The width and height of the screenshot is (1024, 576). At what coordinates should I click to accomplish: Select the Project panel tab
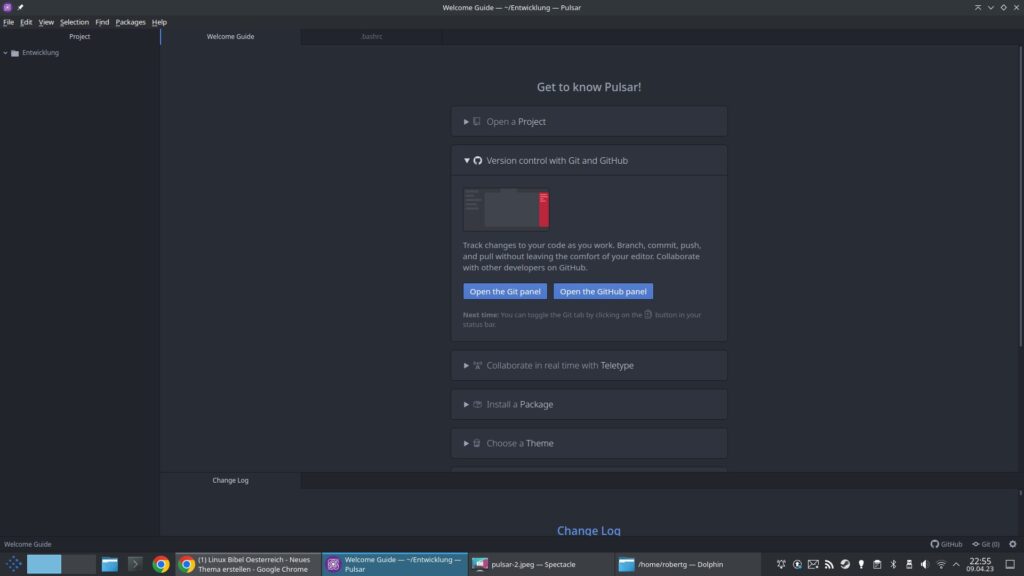(x=80, y=37)
